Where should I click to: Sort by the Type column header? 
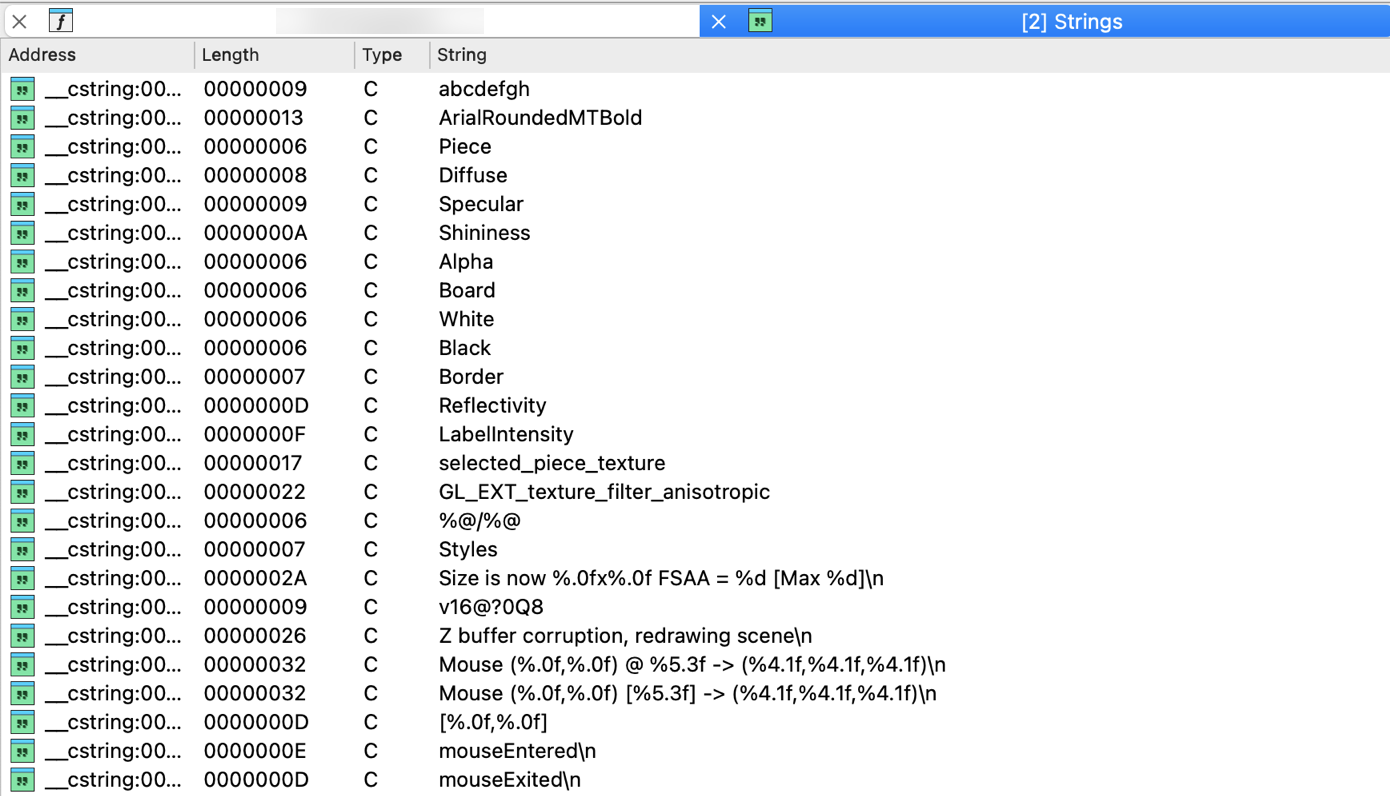pos(382,55)
